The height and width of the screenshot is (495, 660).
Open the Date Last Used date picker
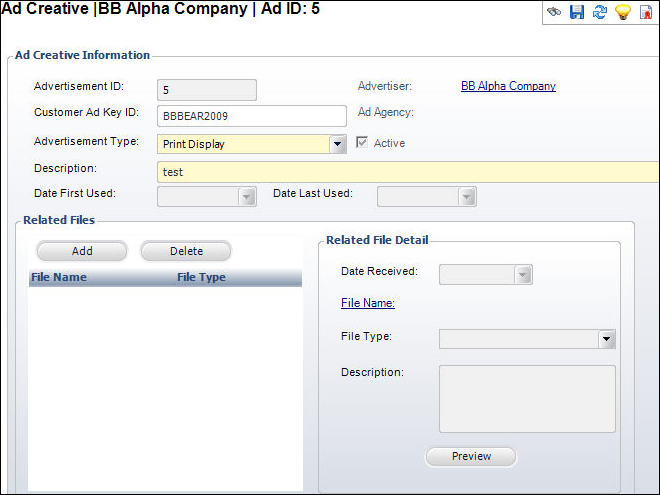466,197
